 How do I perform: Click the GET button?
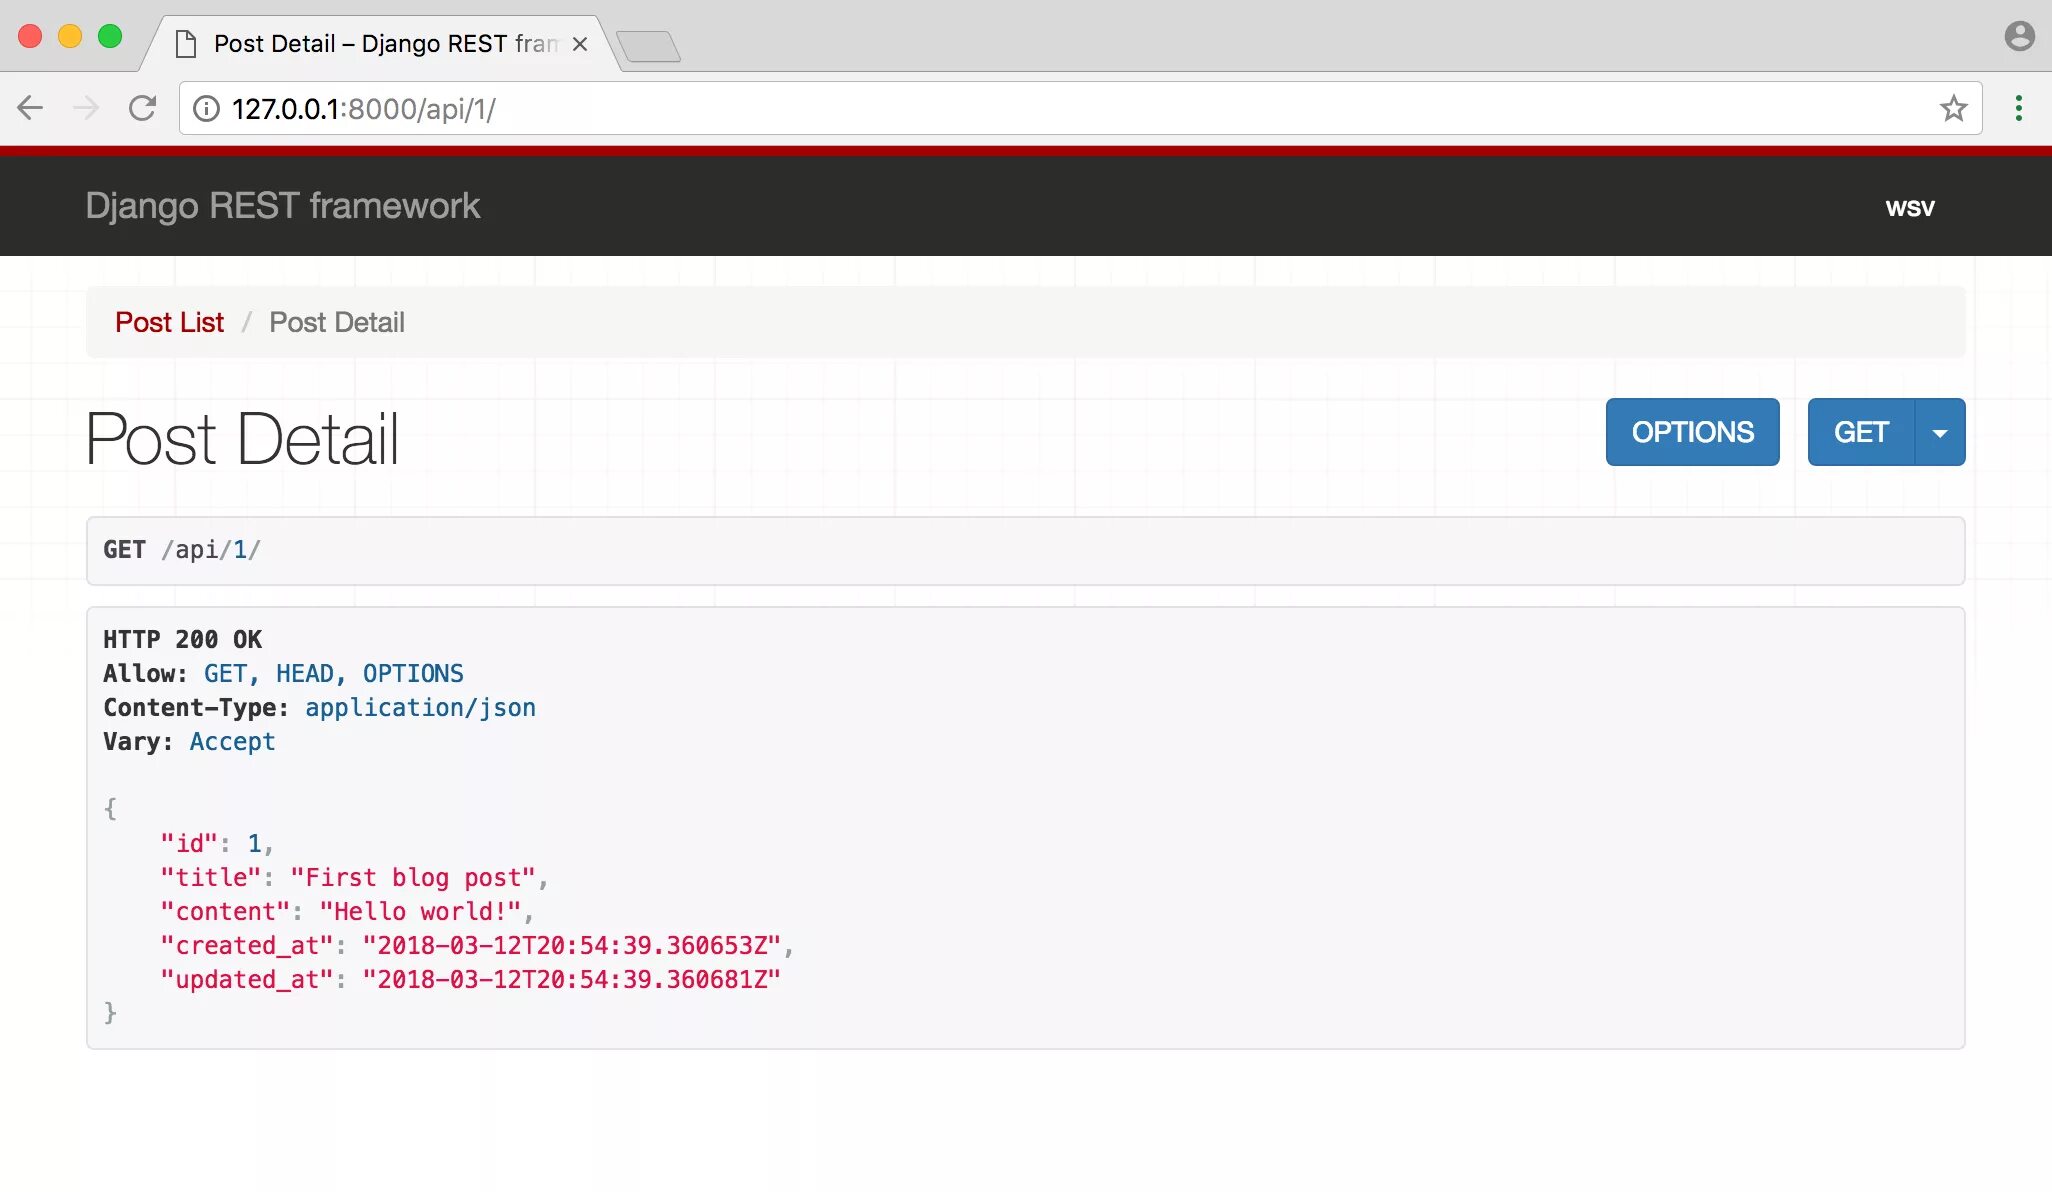pyautogui.click(x=1860, y=432)
